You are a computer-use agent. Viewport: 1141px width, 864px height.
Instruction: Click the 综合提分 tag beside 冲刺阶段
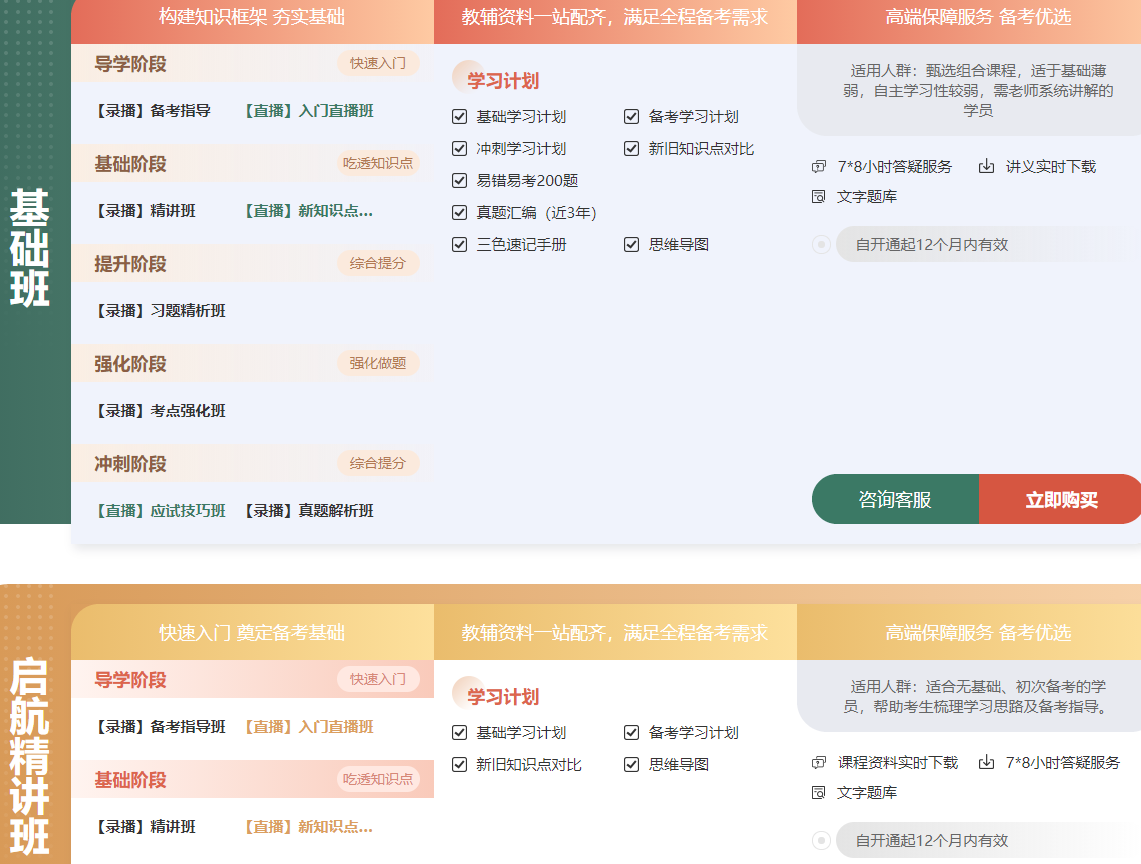point(378,463)
